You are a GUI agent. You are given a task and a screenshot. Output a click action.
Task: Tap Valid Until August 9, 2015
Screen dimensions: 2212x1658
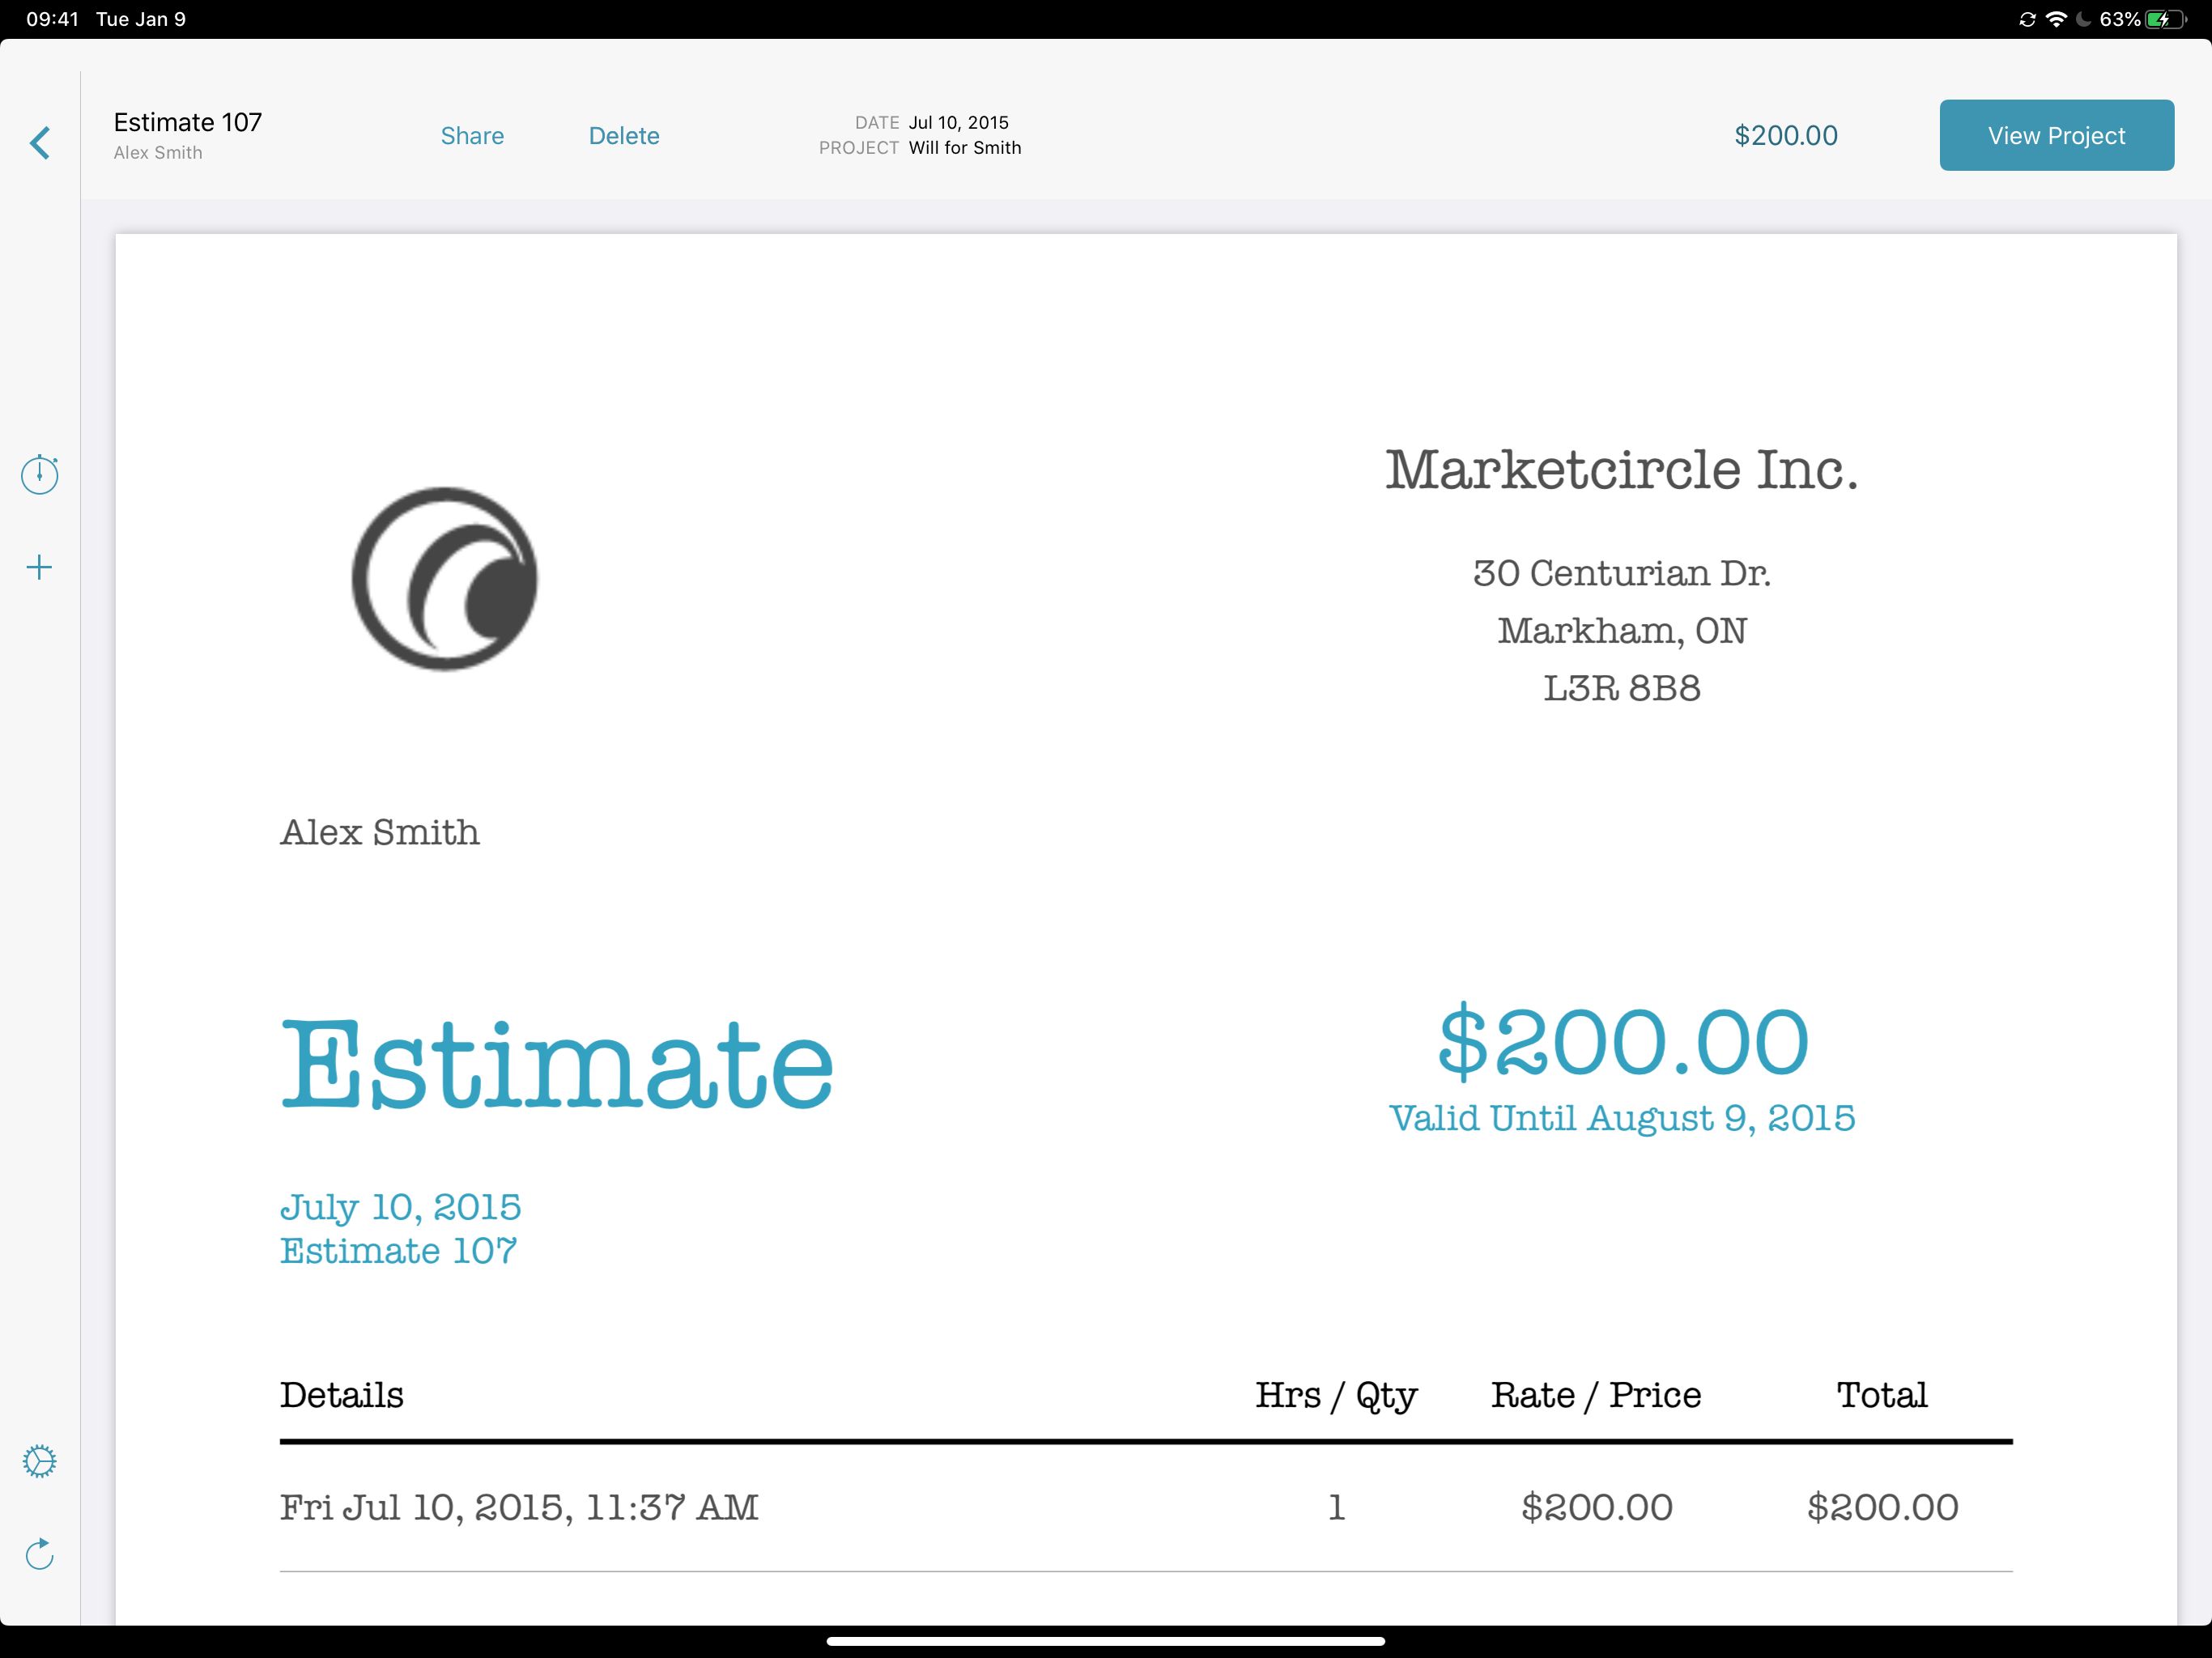coord(1622,1118)
